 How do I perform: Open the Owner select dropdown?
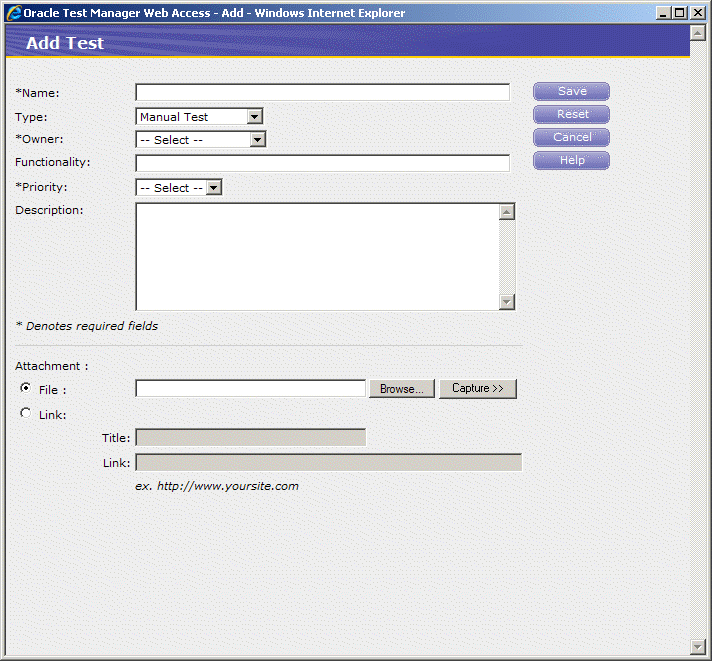coord(201,139)
